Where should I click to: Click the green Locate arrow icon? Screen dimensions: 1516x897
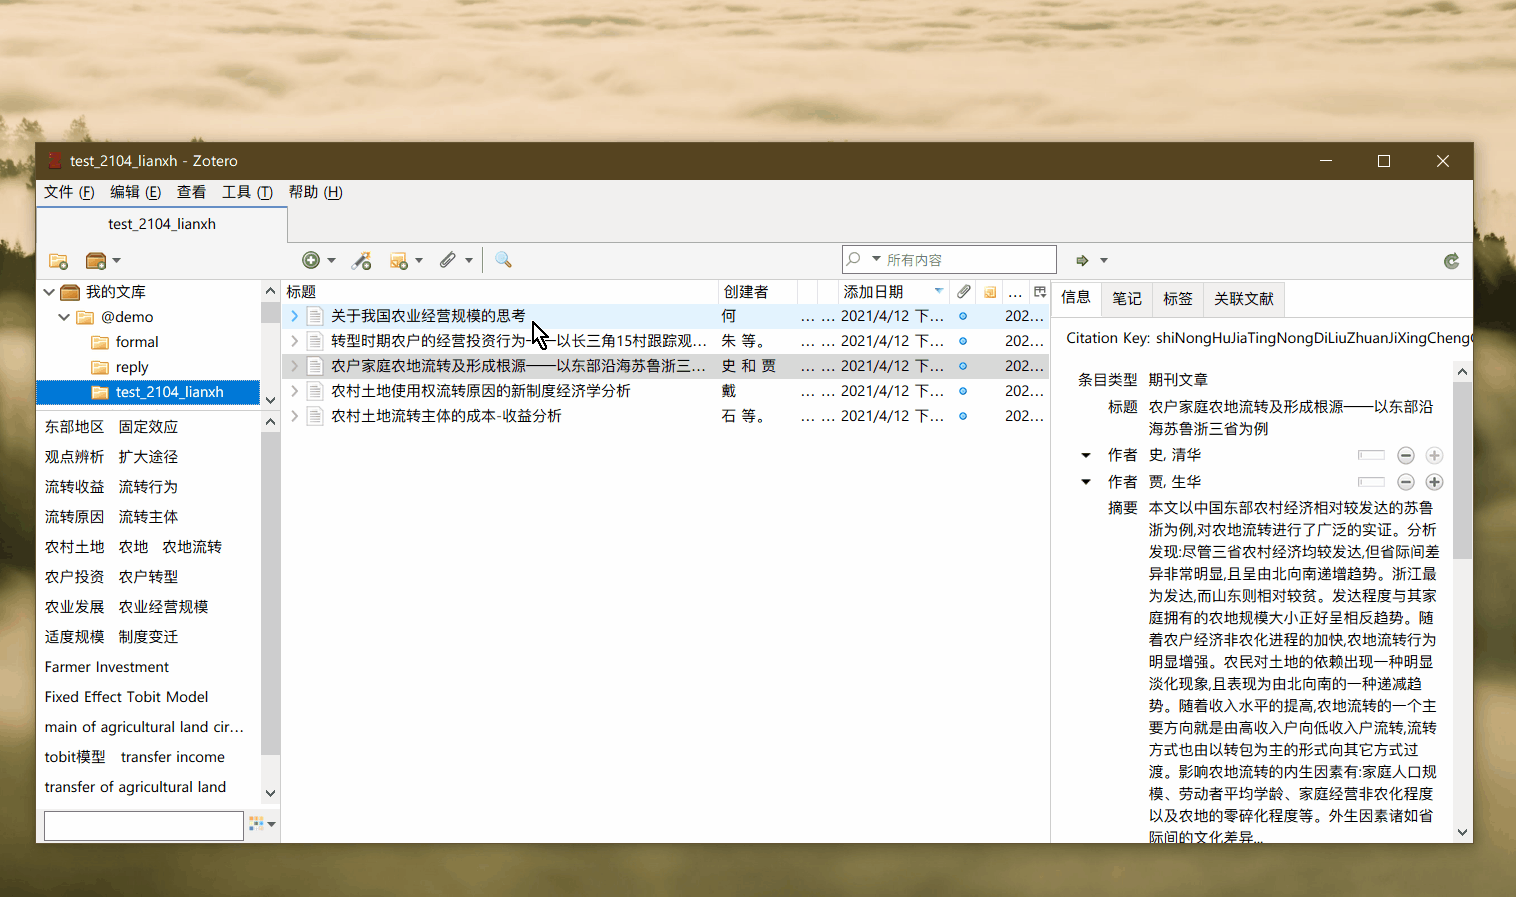(1082, 261)
